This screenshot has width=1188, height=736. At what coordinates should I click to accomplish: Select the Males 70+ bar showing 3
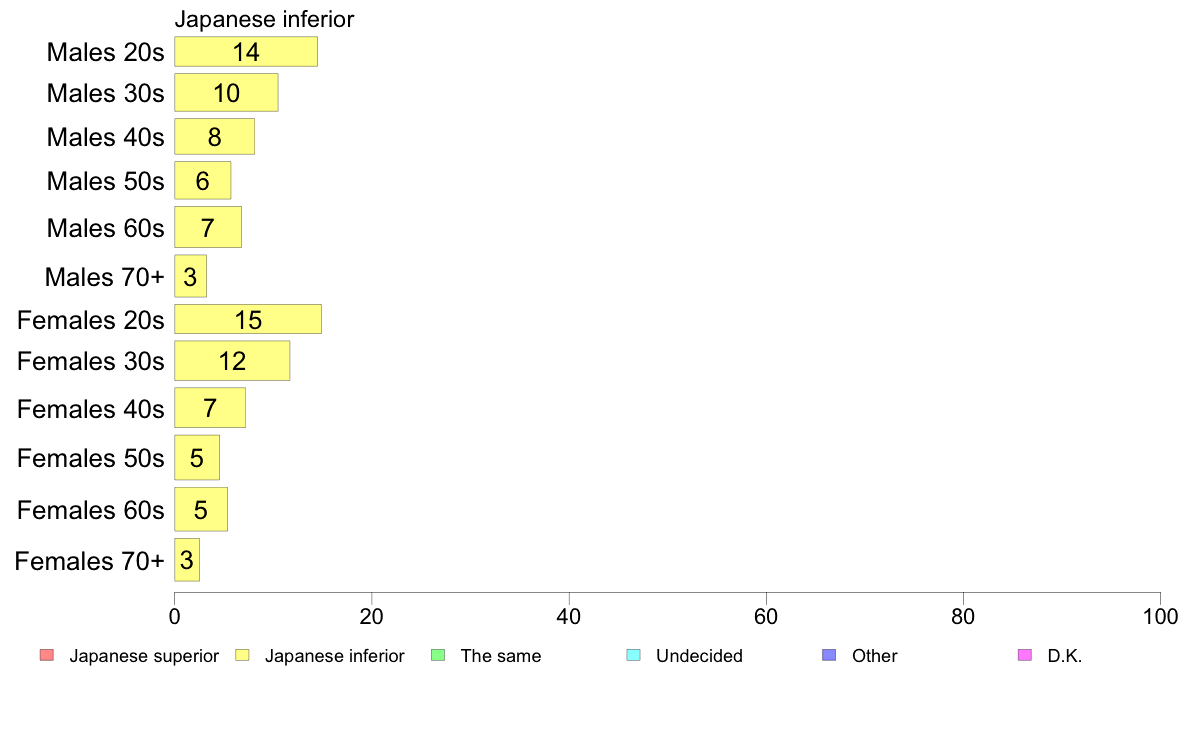click(190, 276)
